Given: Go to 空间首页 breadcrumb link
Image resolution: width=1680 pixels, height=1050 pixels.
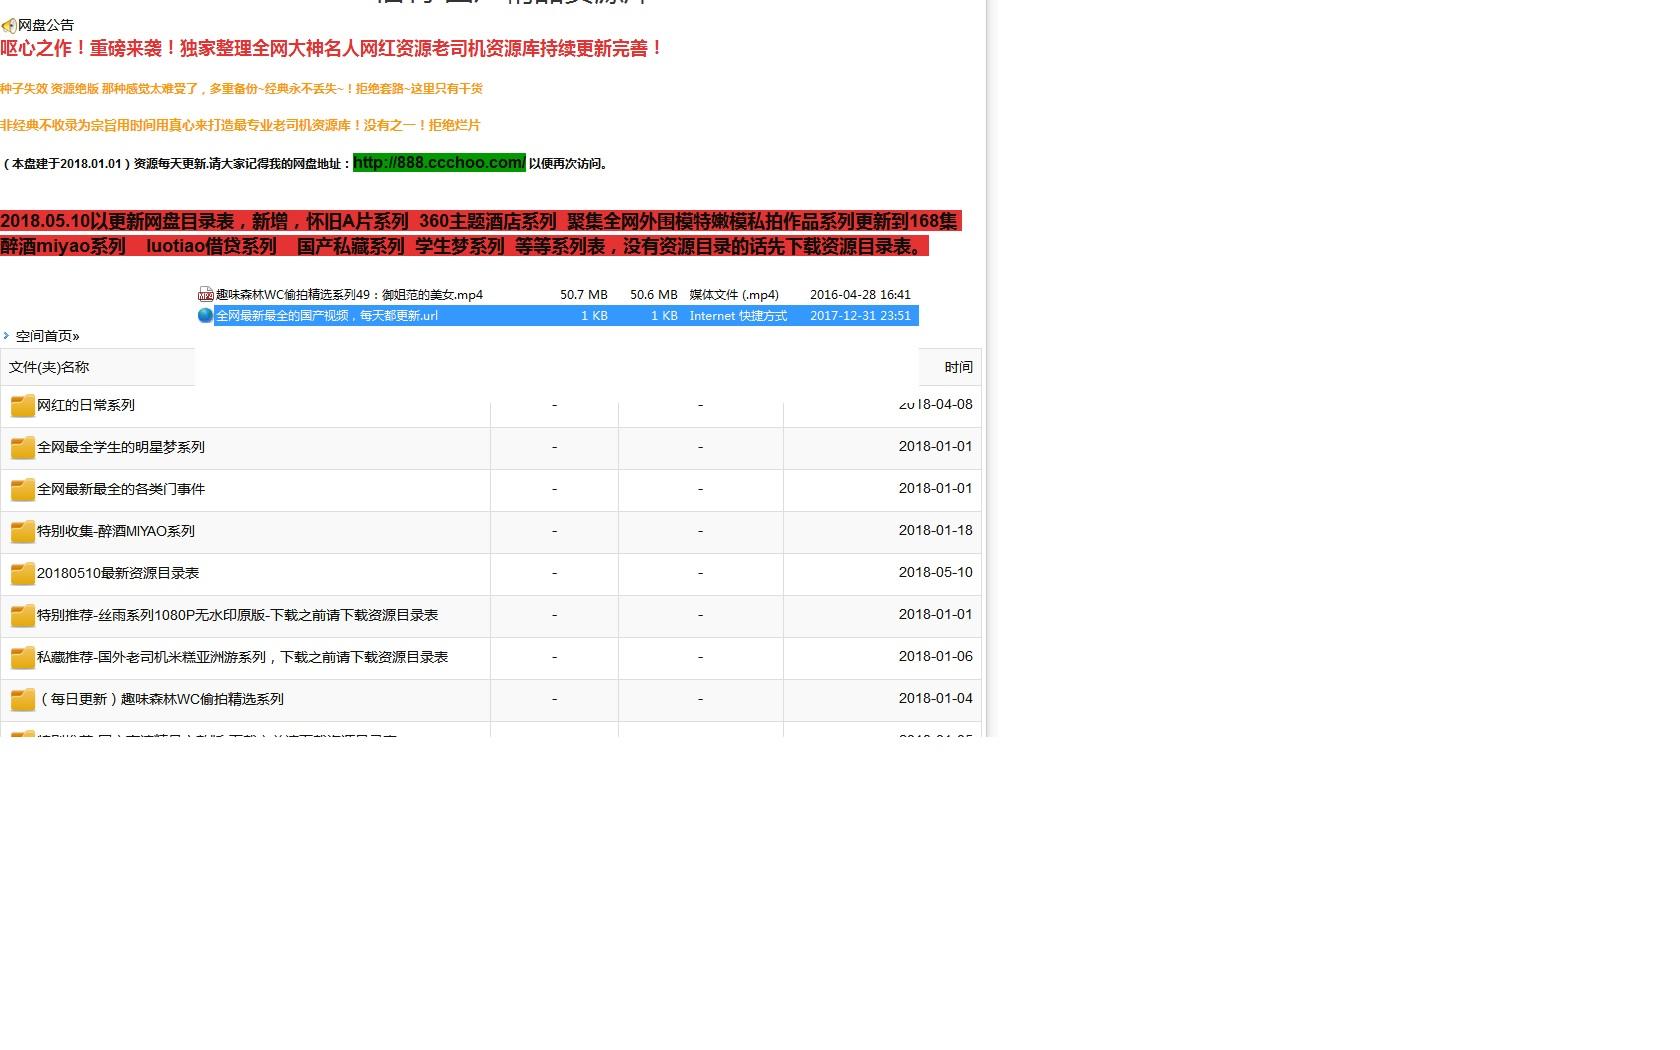Looking at the screenshot, I should (x=47, y=336).
